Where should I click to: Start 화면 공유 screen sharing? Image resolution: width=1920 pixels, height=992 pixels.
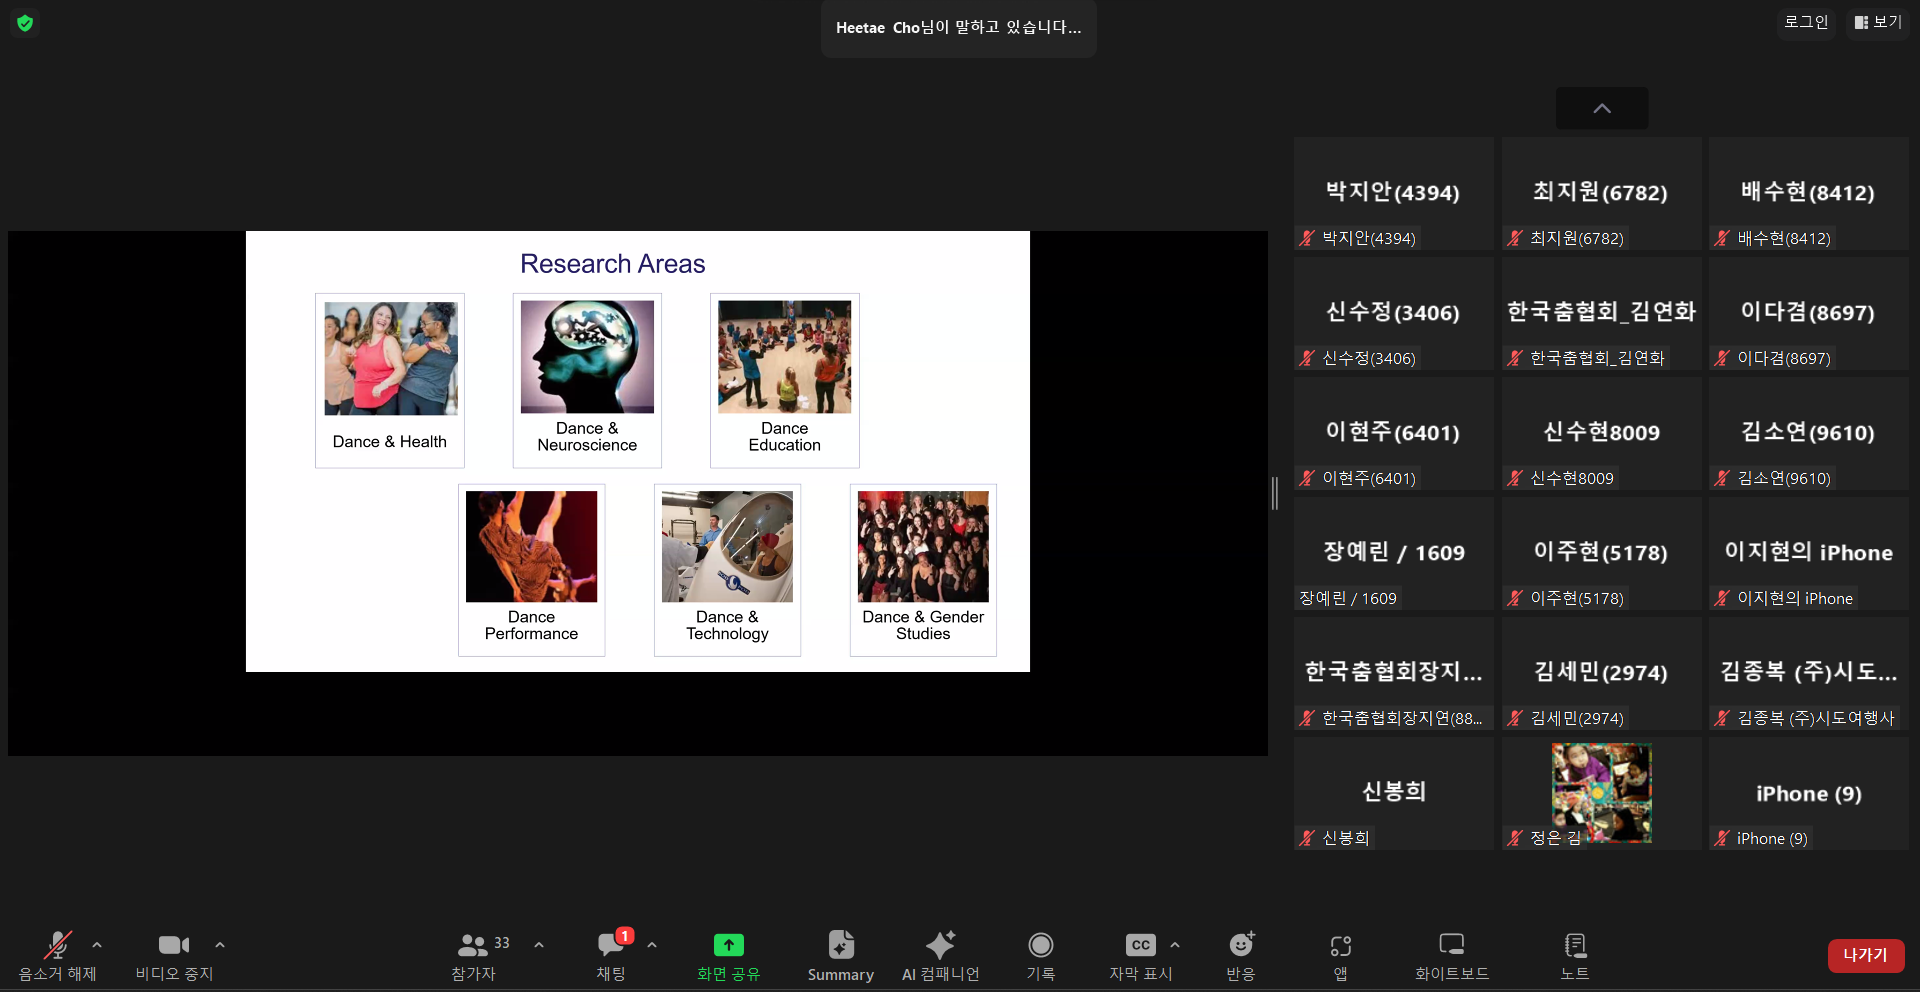[729, 956]
